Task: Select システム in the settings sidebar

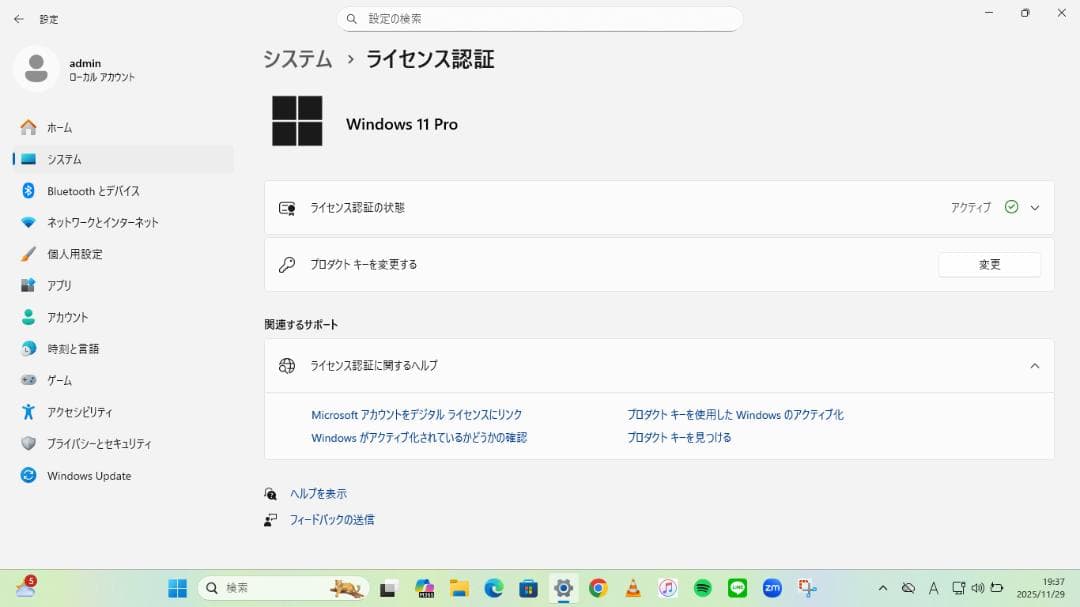Action: [x=124, y=159]
